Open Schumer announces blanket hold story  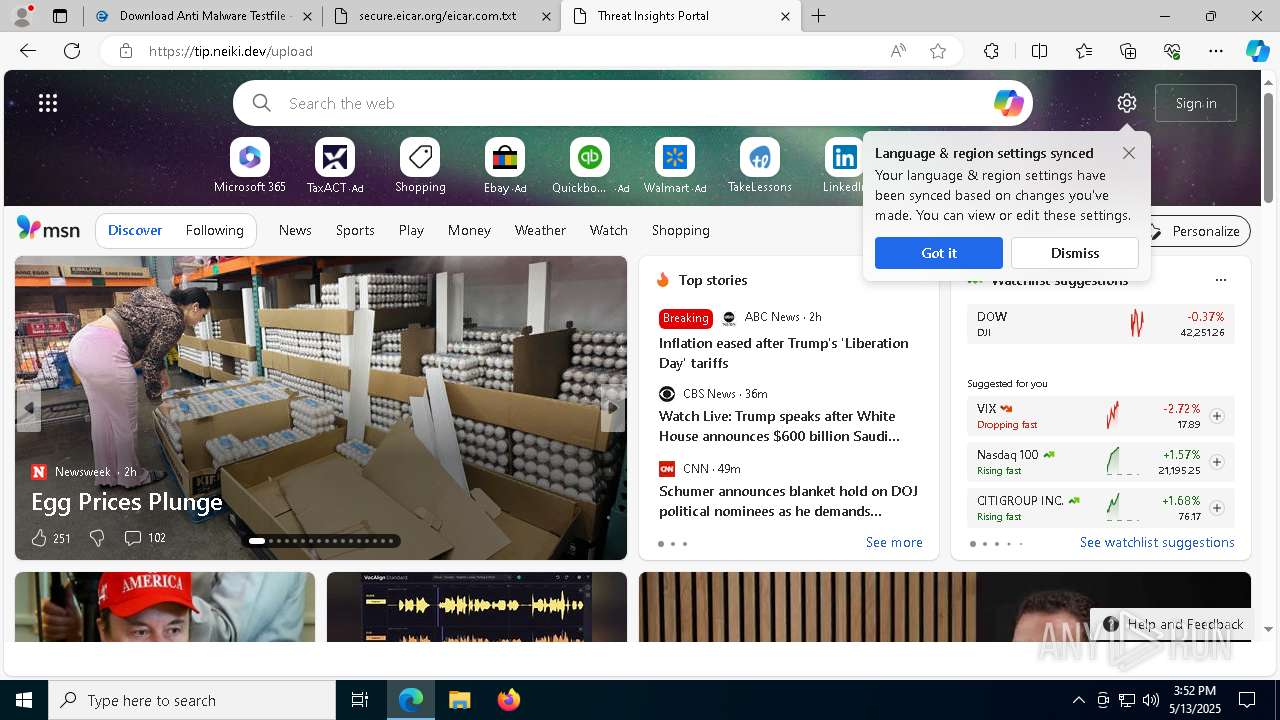pyautogui.click(x=788, y=501)
